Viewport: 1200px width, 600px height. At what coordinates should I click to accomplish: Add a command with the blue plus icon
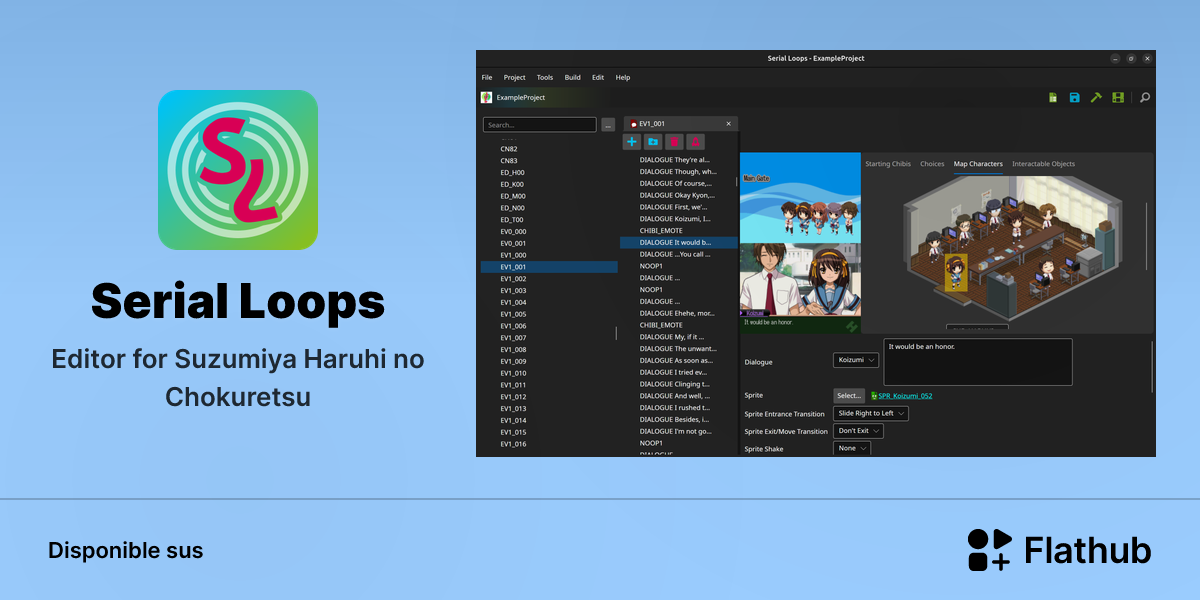[631, 142]
